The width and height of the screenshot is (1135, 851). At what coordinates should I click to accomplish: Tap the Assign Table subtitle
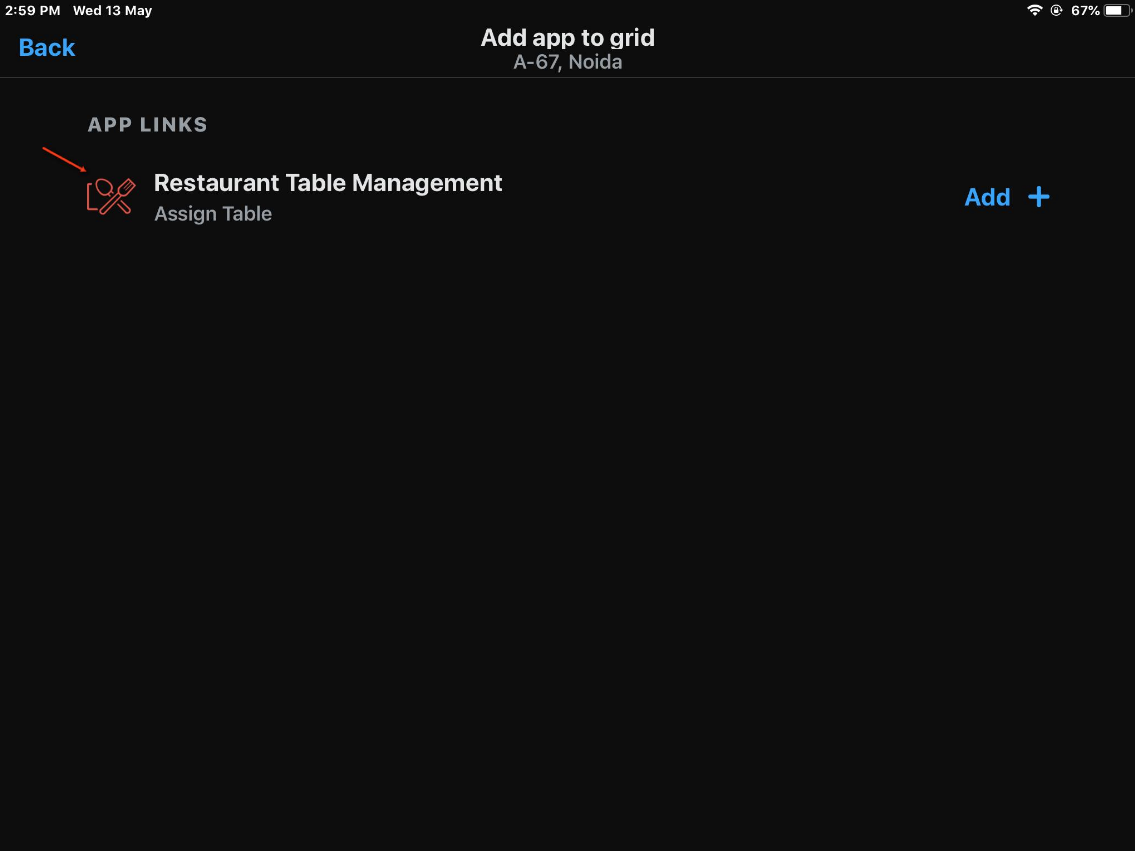pos(213,214)
